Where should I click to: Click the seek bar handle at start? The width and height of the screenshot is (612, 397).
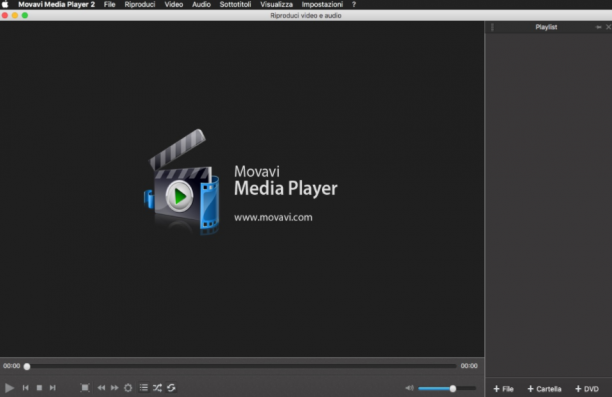(x=27, y=367)
